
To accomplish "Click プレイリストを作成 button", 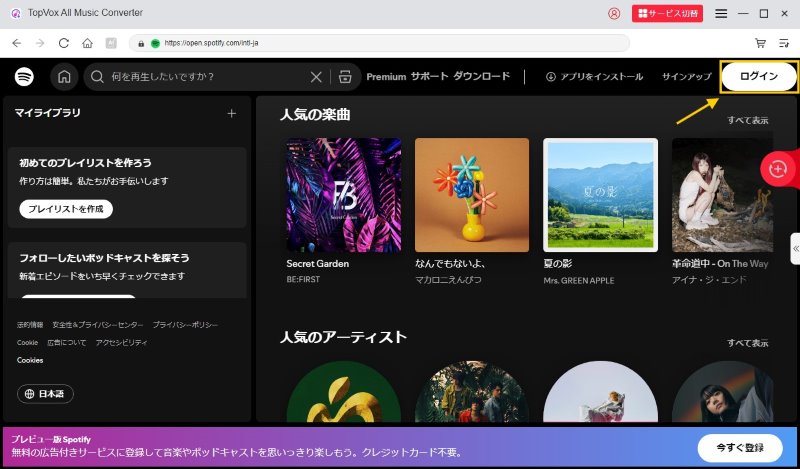I will click(66, 209).
